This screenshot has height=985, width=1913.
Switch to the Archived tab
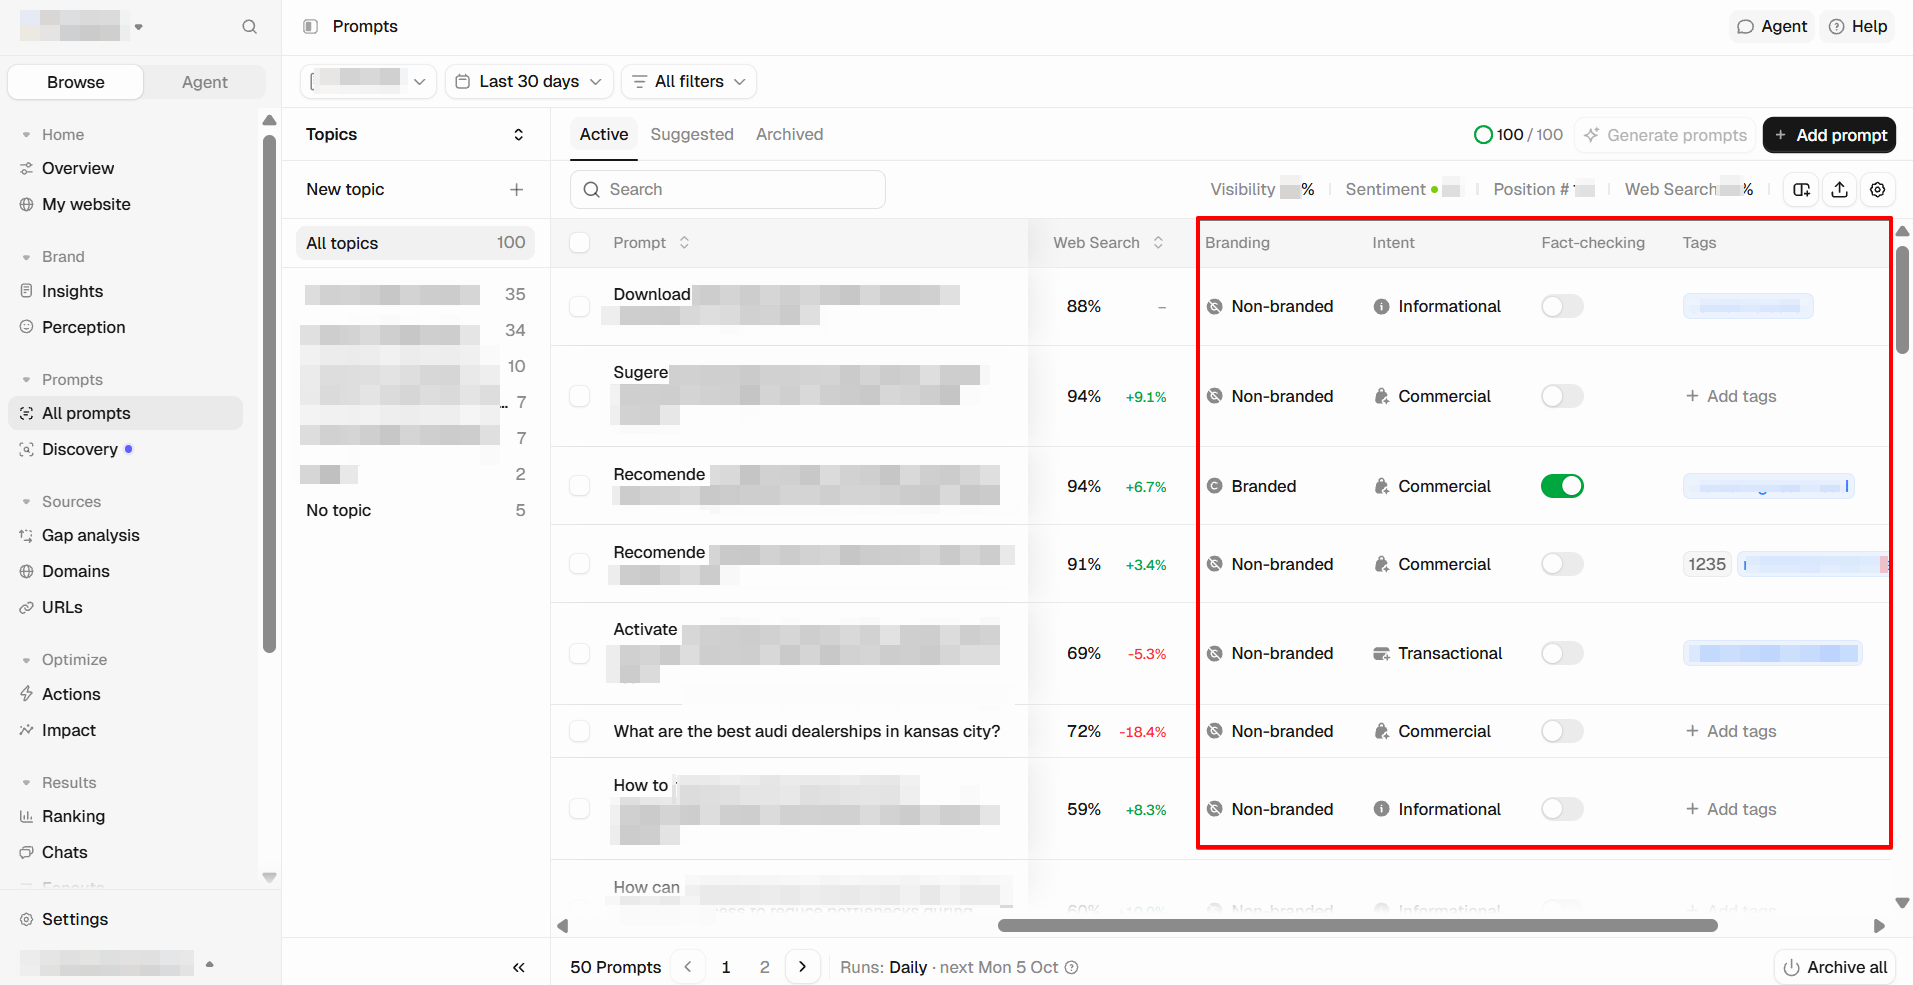point(790,134)
